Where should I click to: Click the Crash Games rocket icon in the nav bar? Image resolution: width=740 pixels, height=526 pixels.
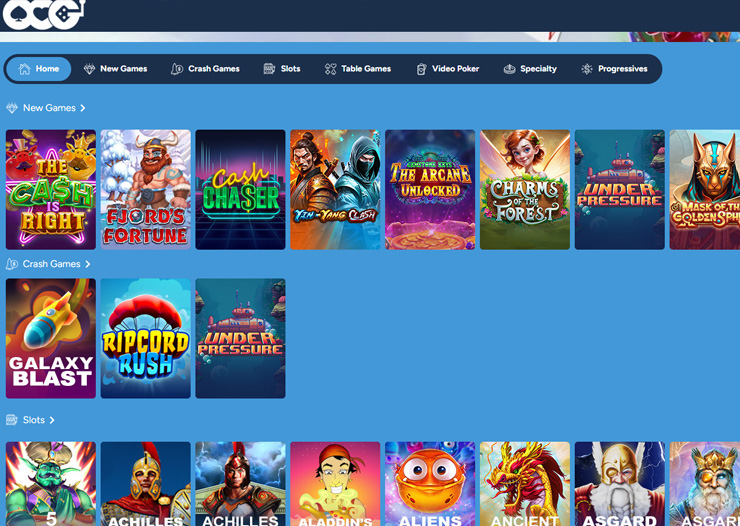[x=177, y=69]
